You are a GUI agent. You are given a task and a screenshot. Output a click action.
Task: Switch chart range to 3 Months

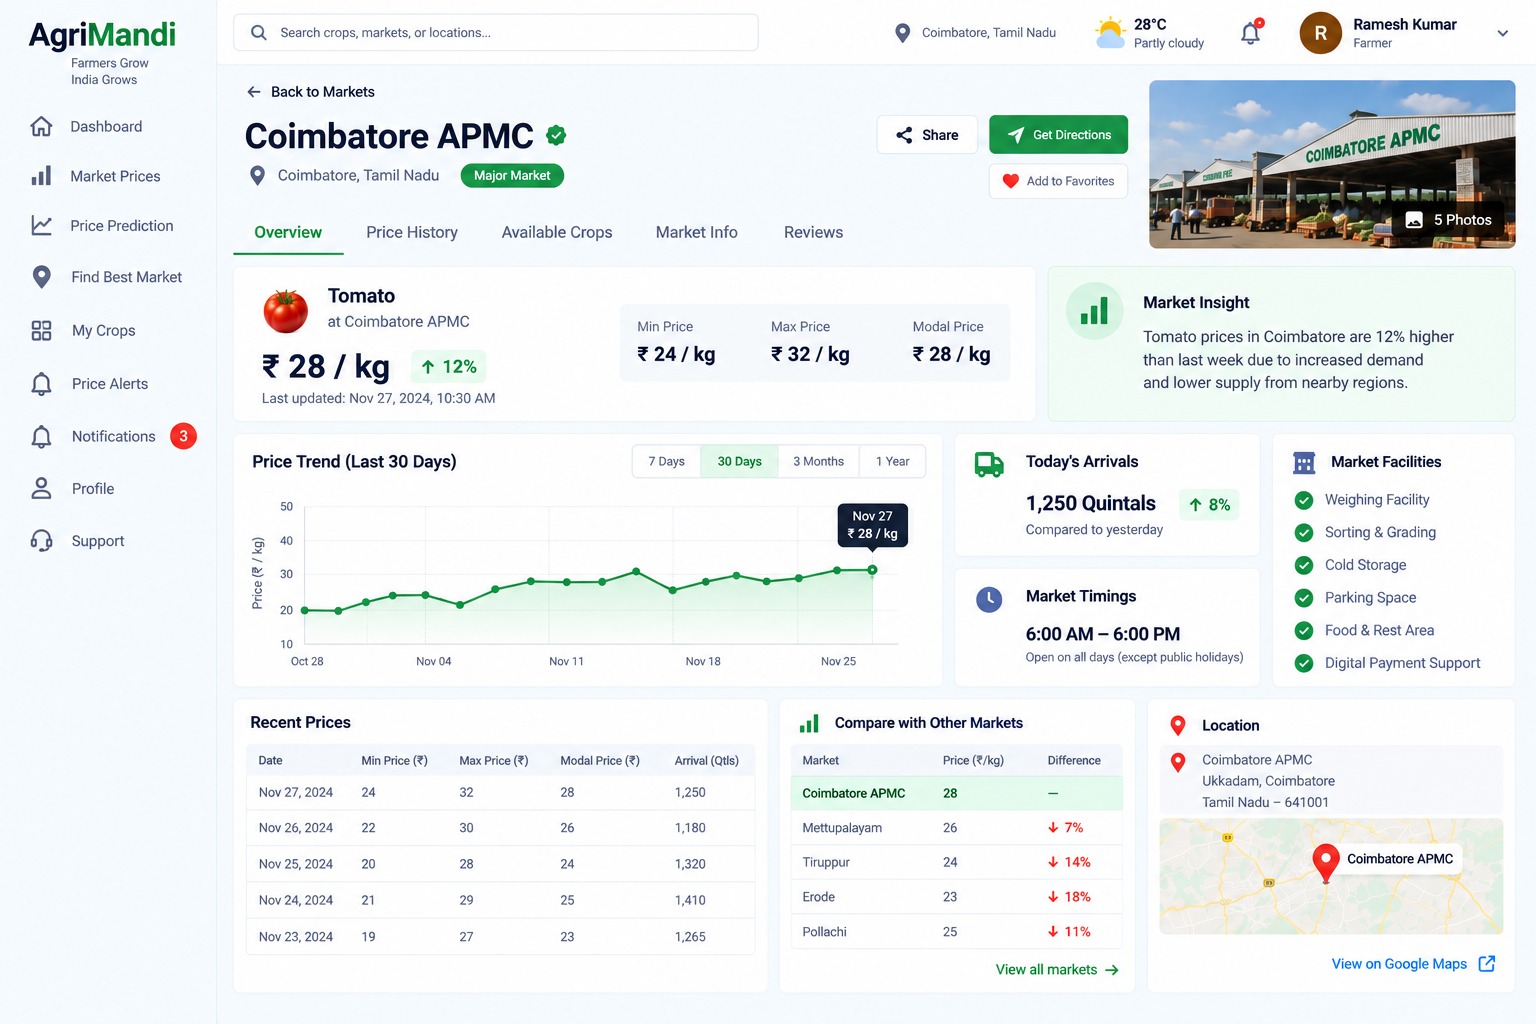(819, 462)
